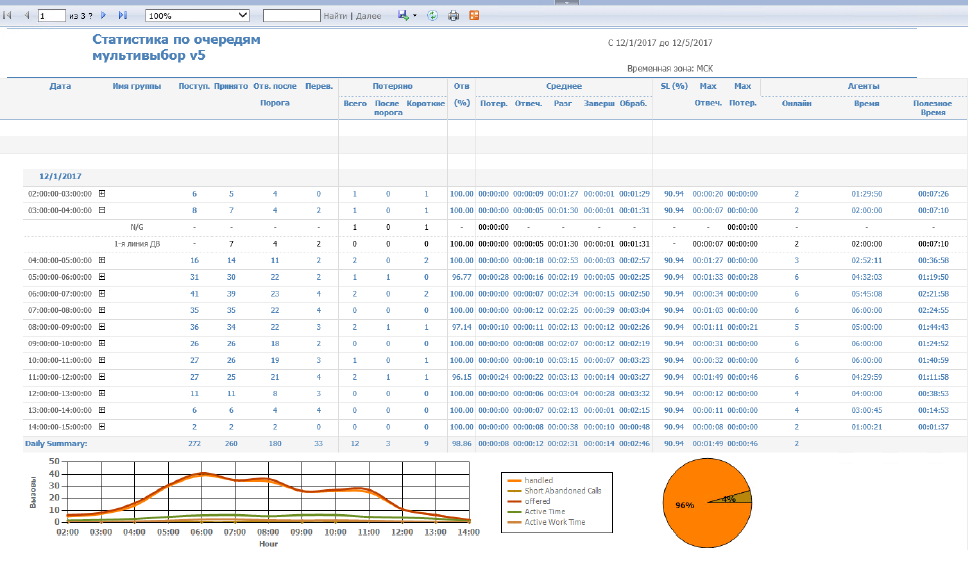Click the Потеряно column group header
The width and height of the screenshot is (968, 572).
pos(392,86)
